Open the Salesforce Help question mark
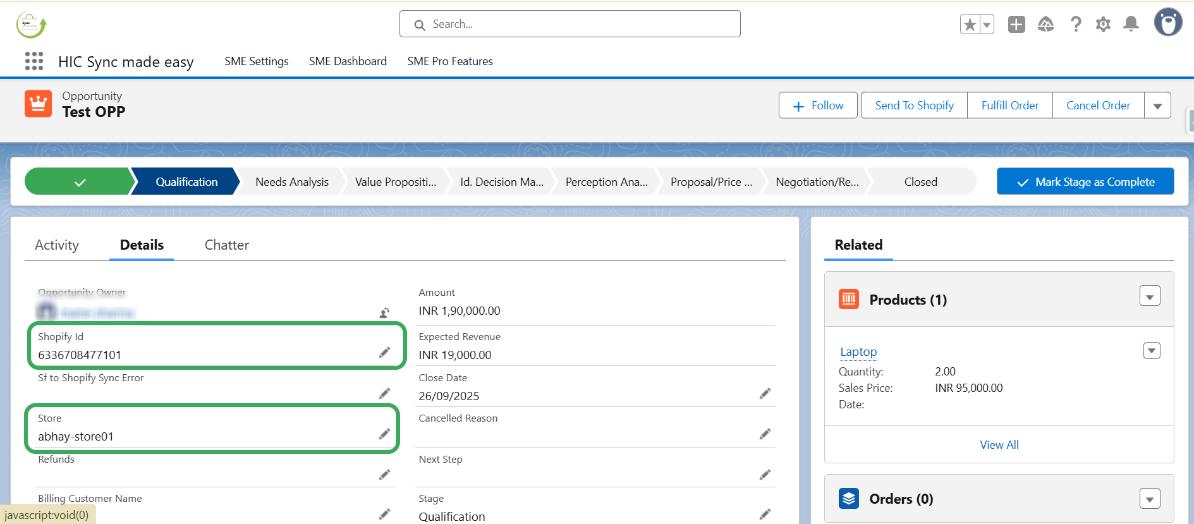Viewport: 1194px width, 524px height. (1076, 24)
